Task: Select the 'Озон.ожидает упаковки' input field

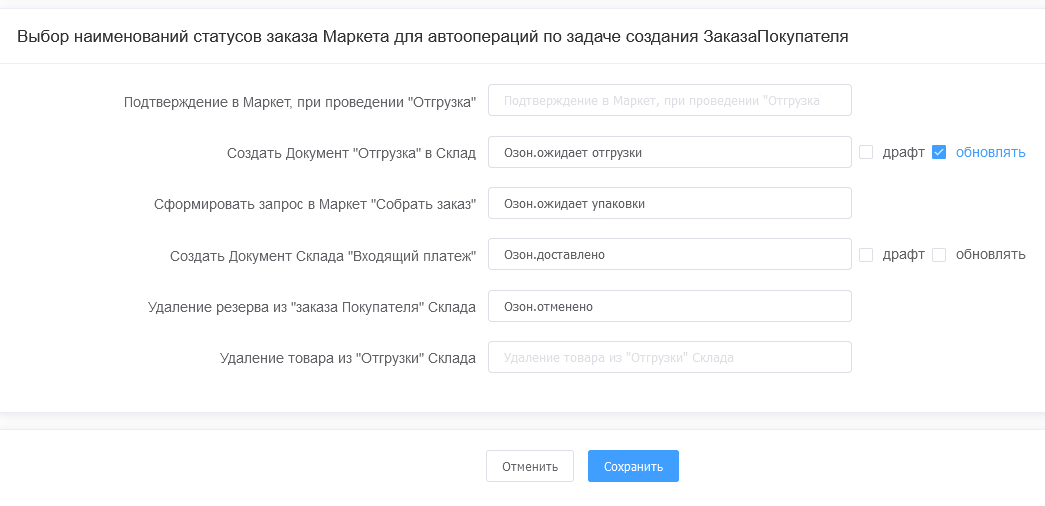Action: pyautogui.click(x=669, y=203)
